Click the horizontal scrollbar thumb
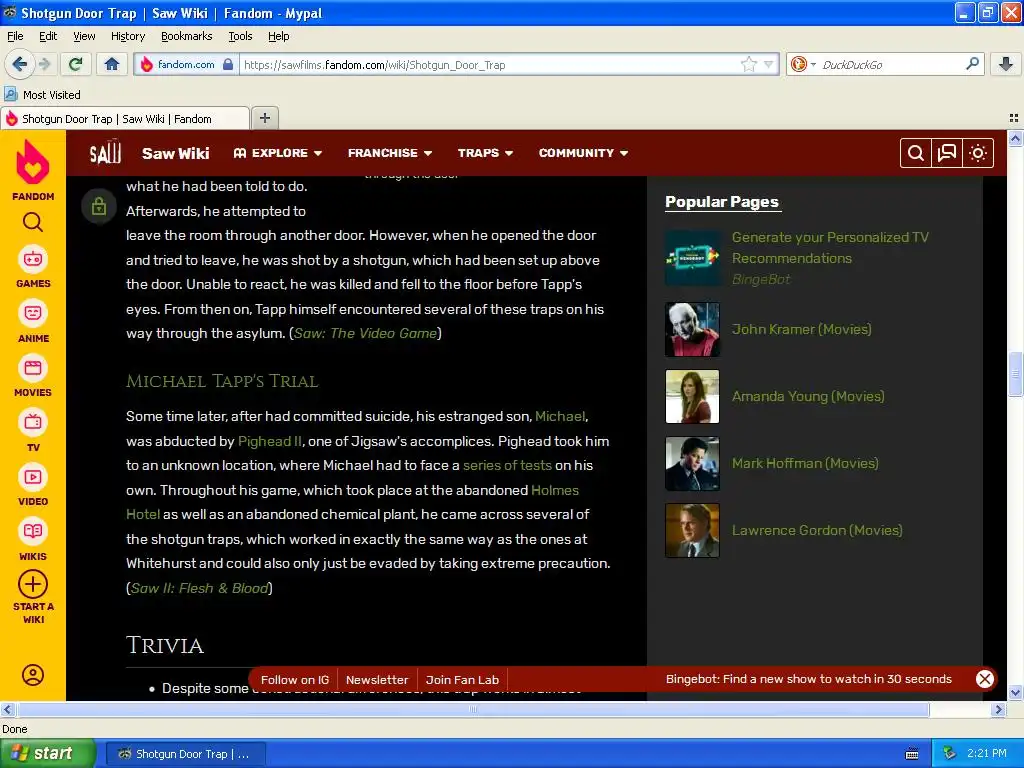 coord(473,709)
